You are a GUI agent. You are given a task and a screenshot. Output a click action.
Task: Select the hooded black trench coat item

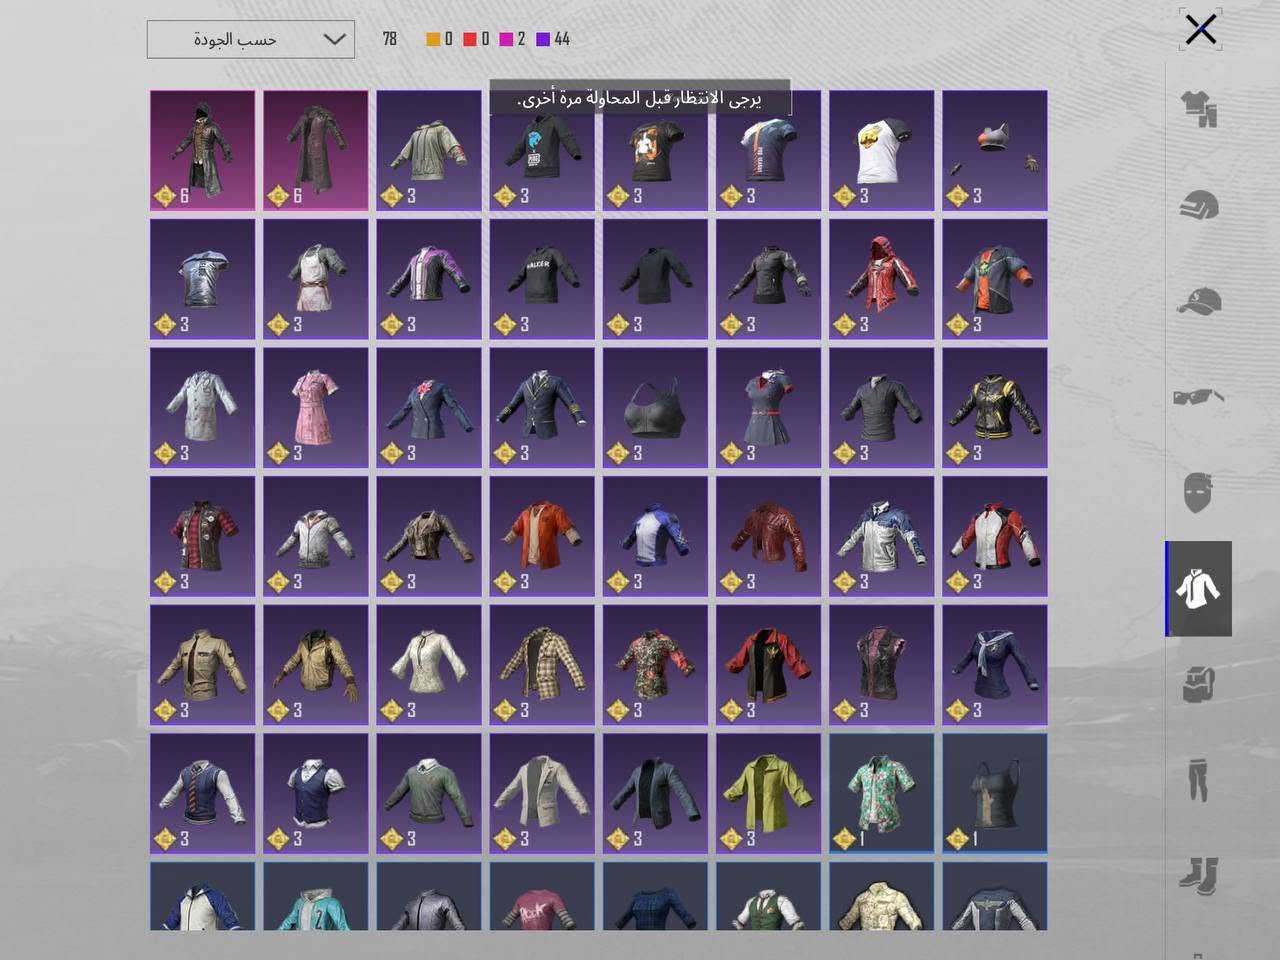point(203,151)
